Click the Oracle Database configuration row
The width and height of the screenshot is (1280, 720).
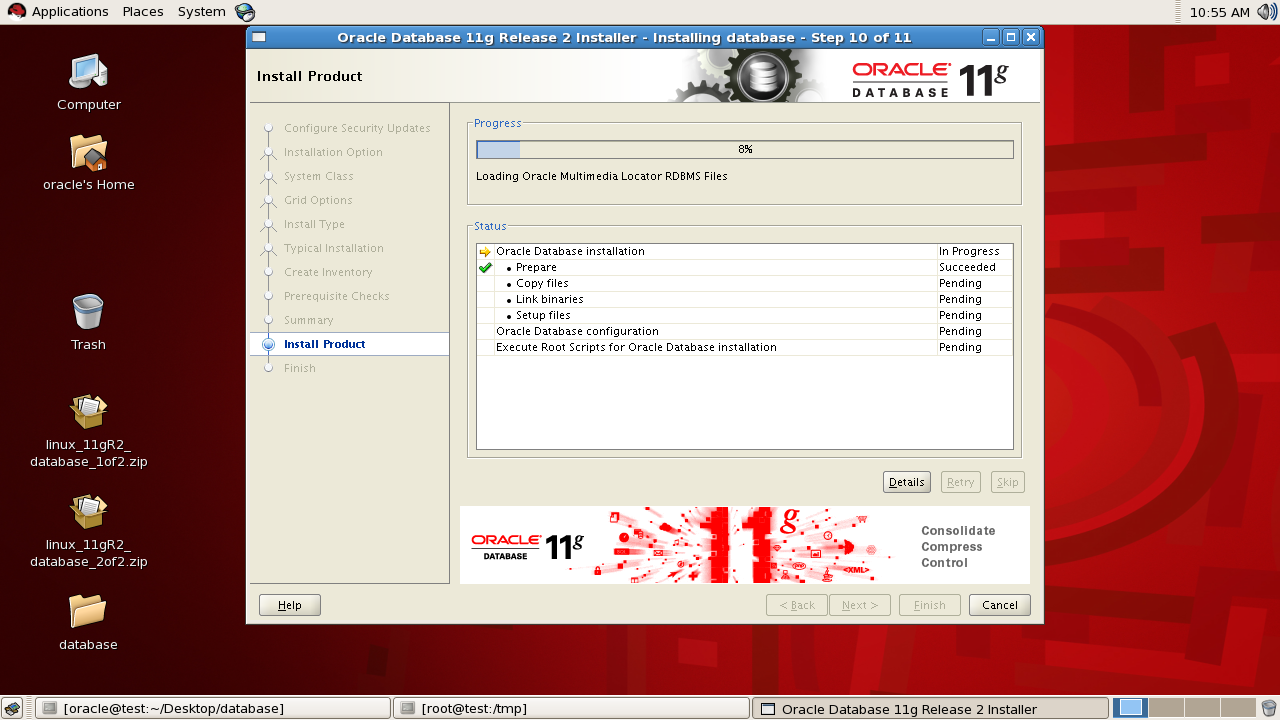pyautogui.click(x=745, y=332)
